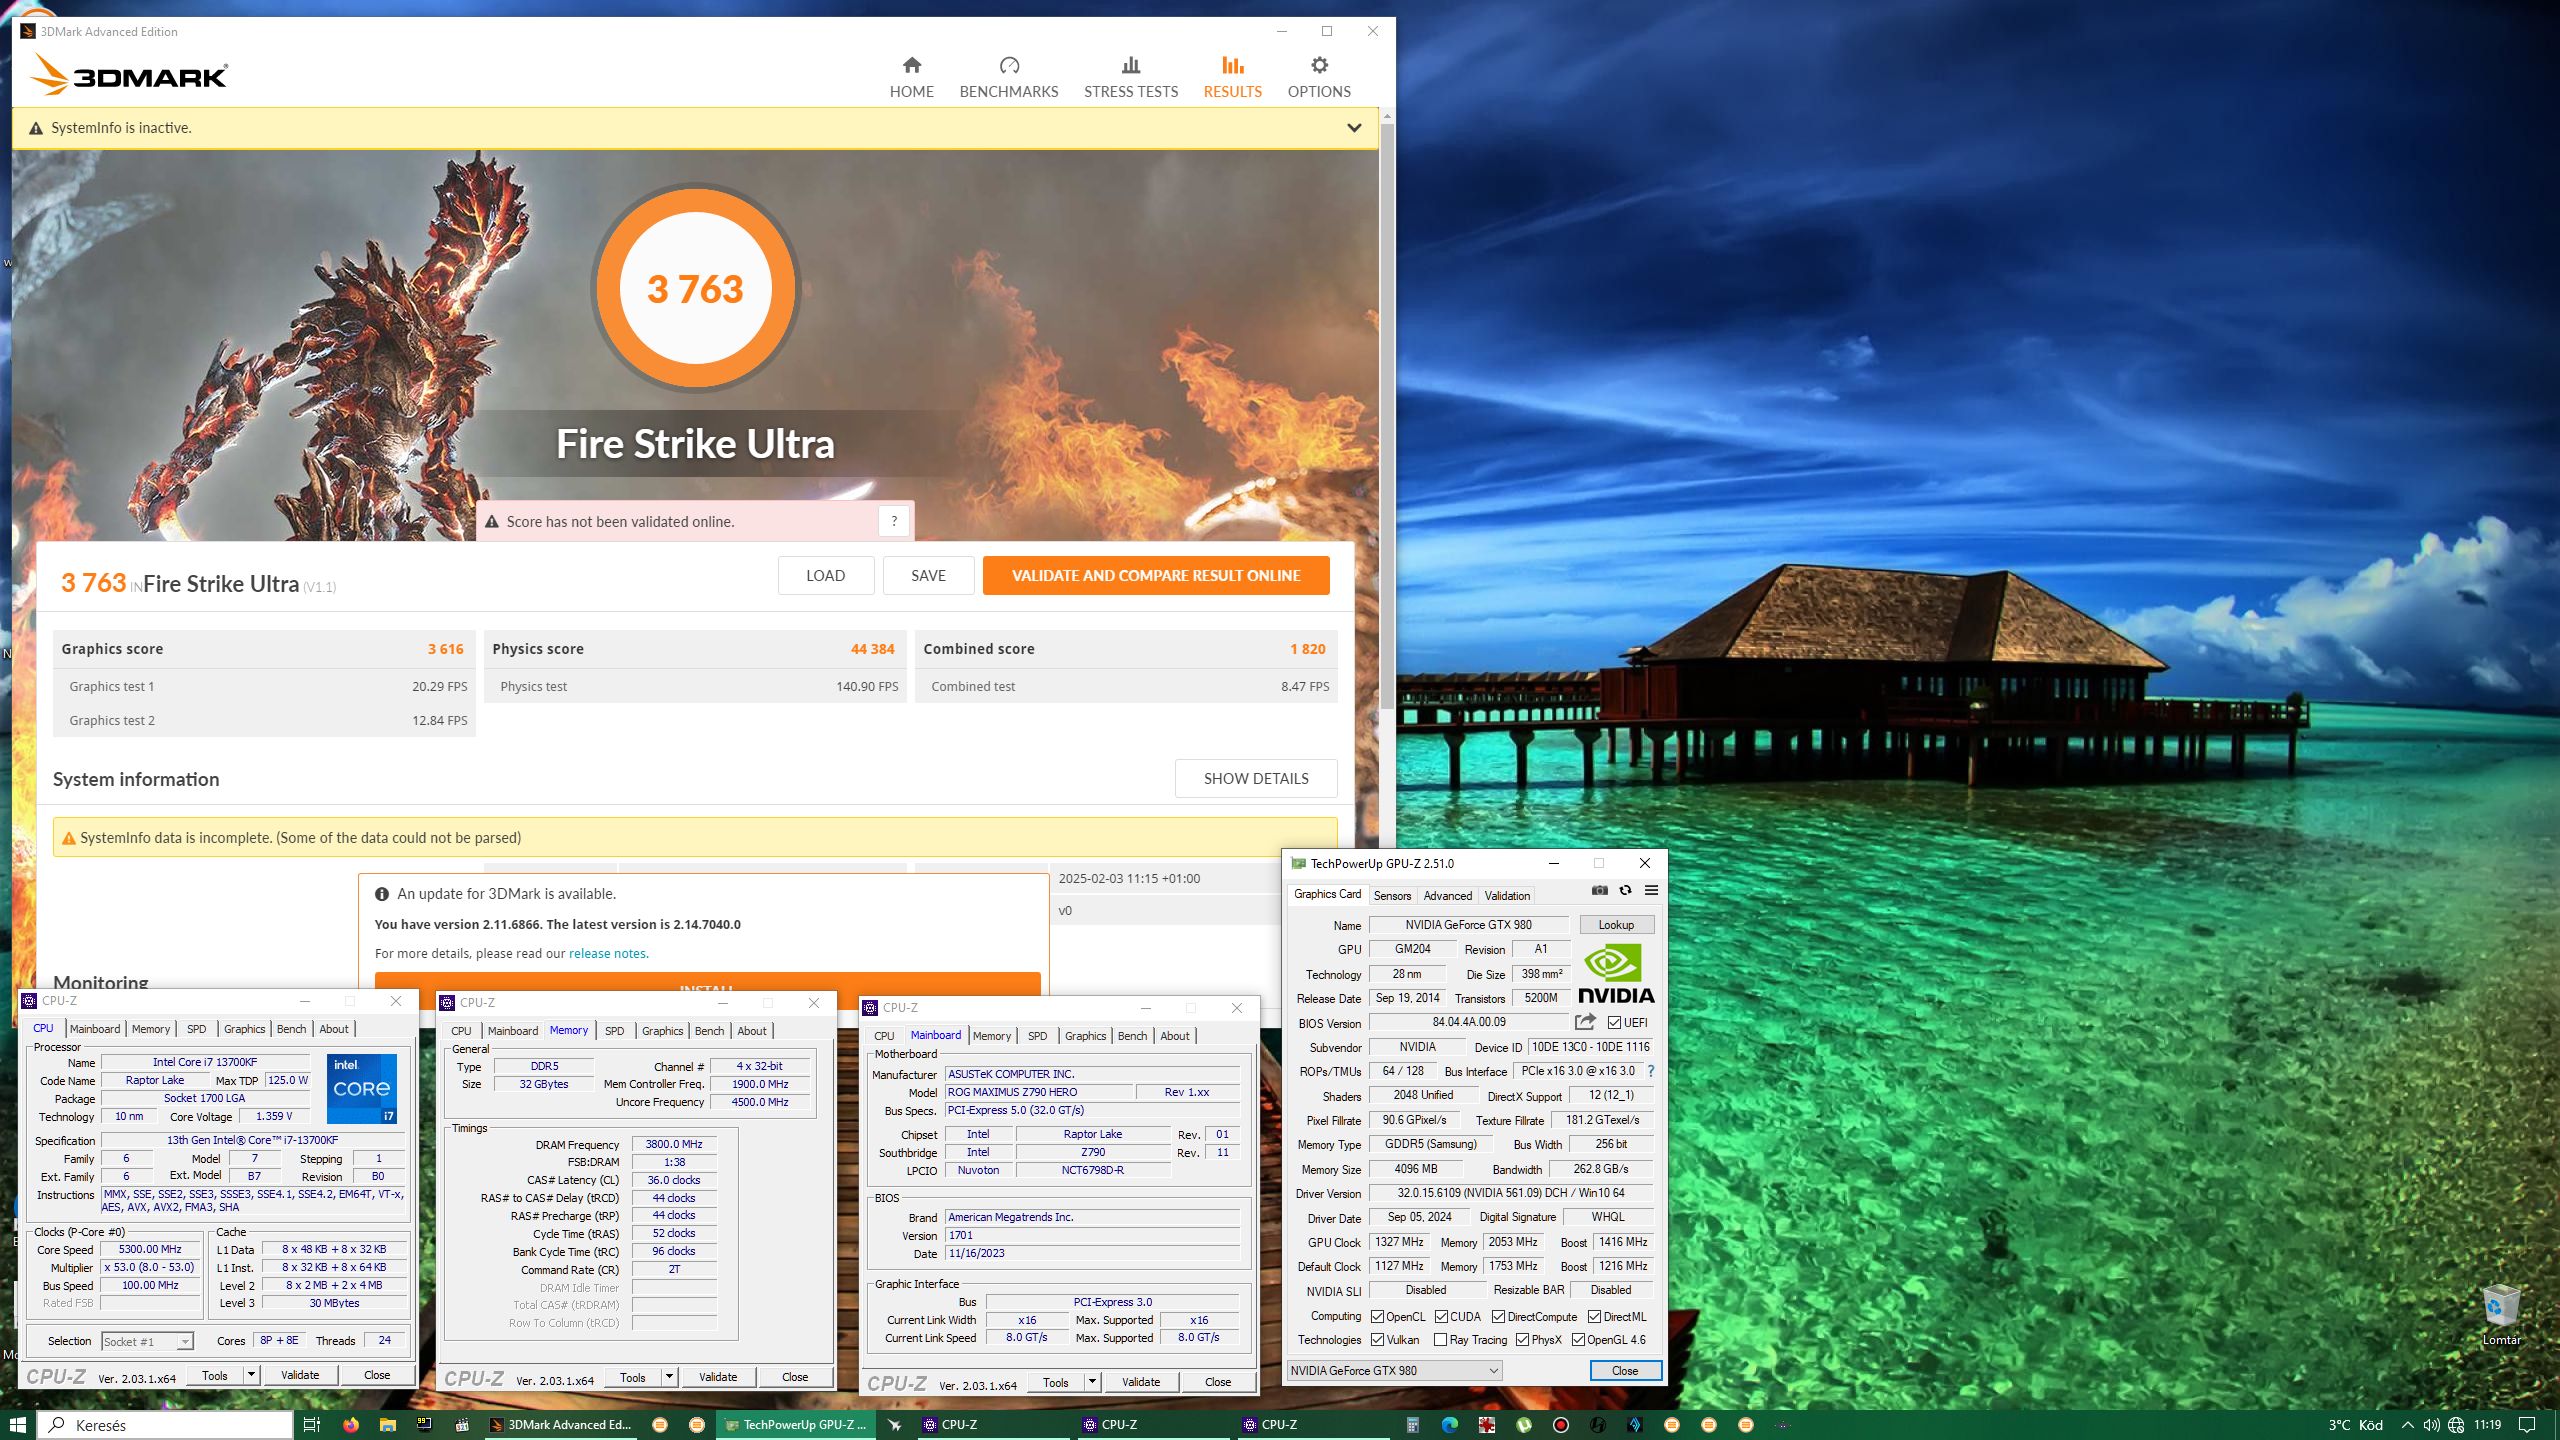Open STRESS TESTS in 3DMark
This screenshot has height=1440, width=2560.
[1131, 78]
